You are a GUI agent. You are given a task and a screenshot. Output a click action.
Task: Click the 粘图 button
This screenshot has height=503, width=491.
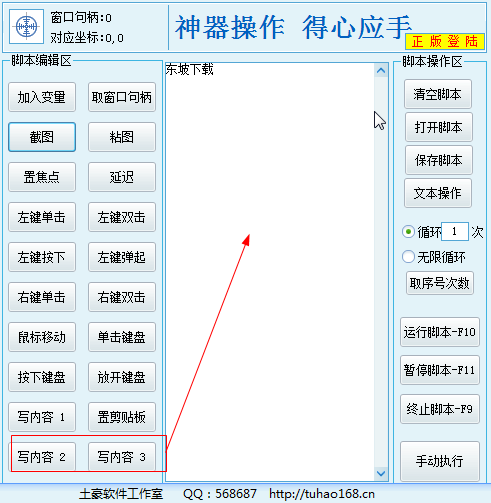(x=122, y=137)
